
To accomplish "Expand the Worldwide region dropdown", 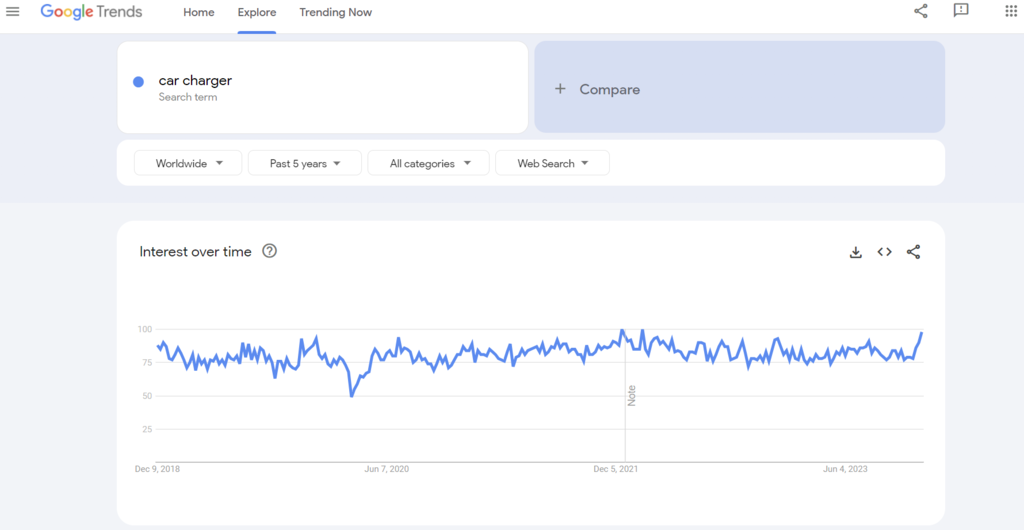I will click(188, 163).
